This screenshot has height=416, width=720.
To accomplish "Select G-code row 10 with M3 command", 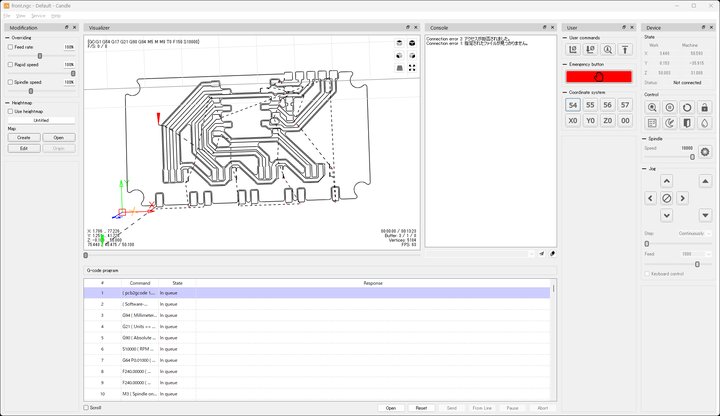I will click(x=317, y=394).
